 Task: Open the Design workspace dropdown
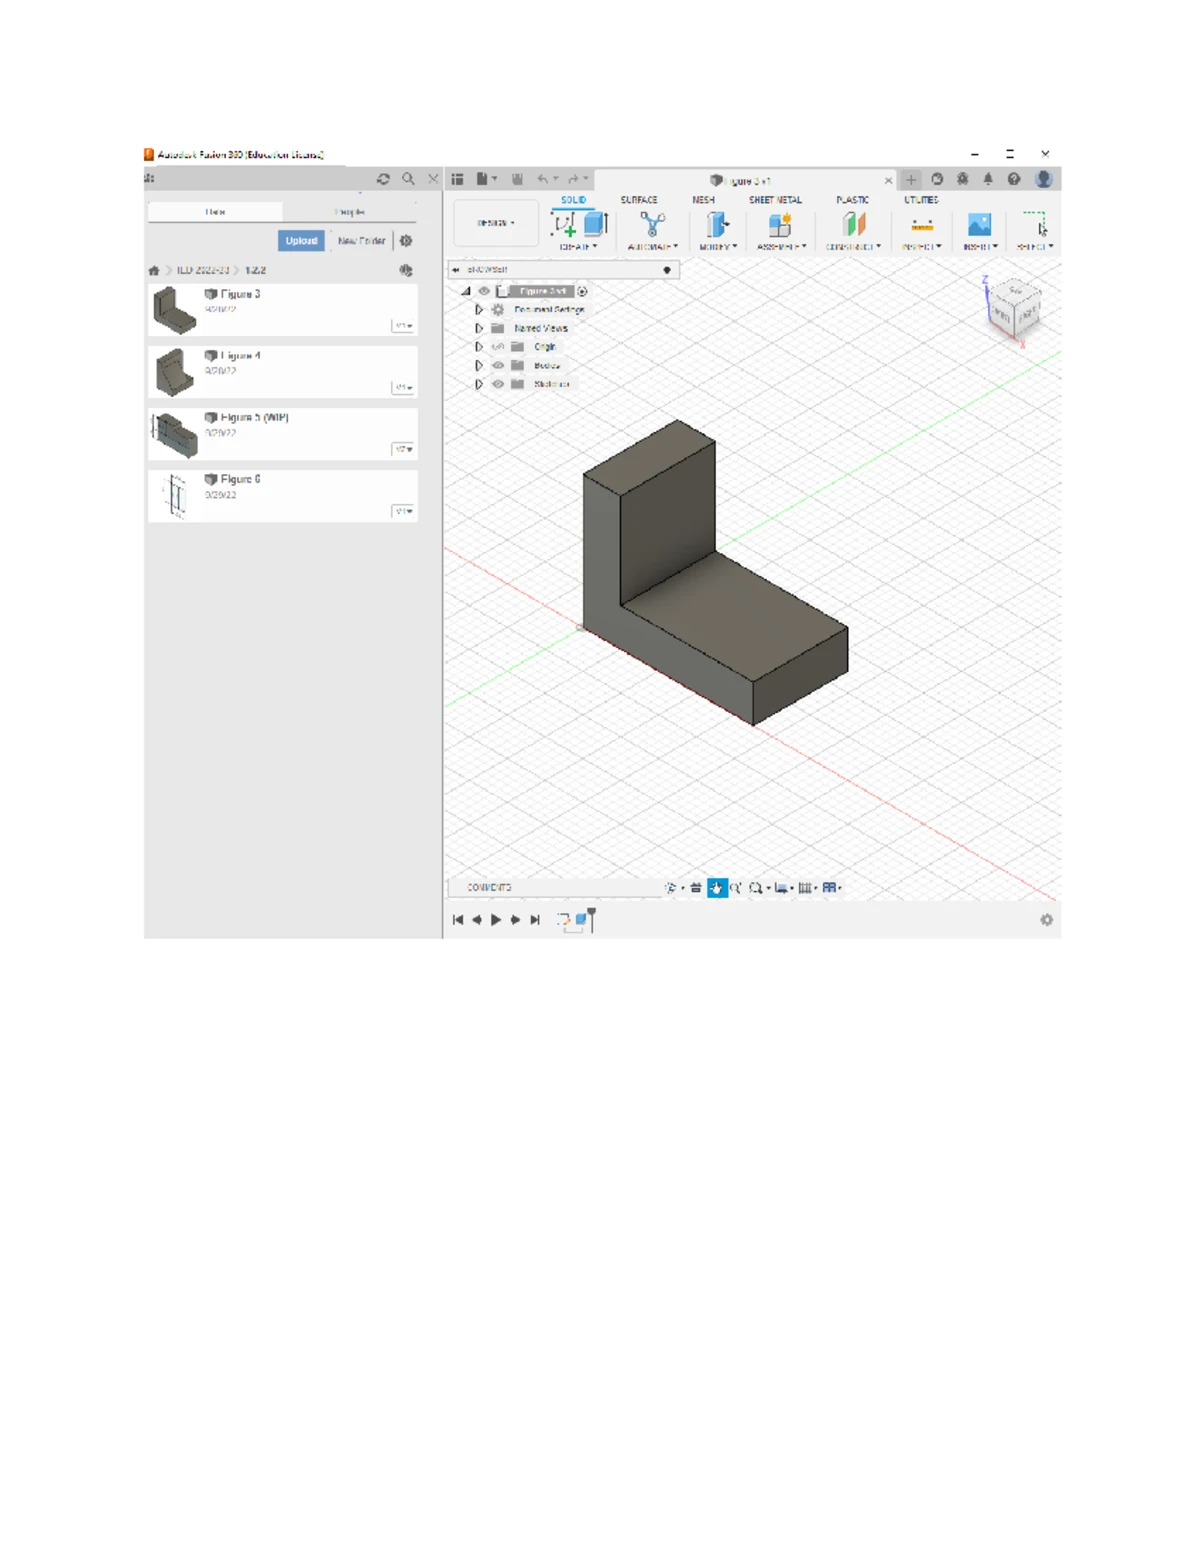[496, 223]
